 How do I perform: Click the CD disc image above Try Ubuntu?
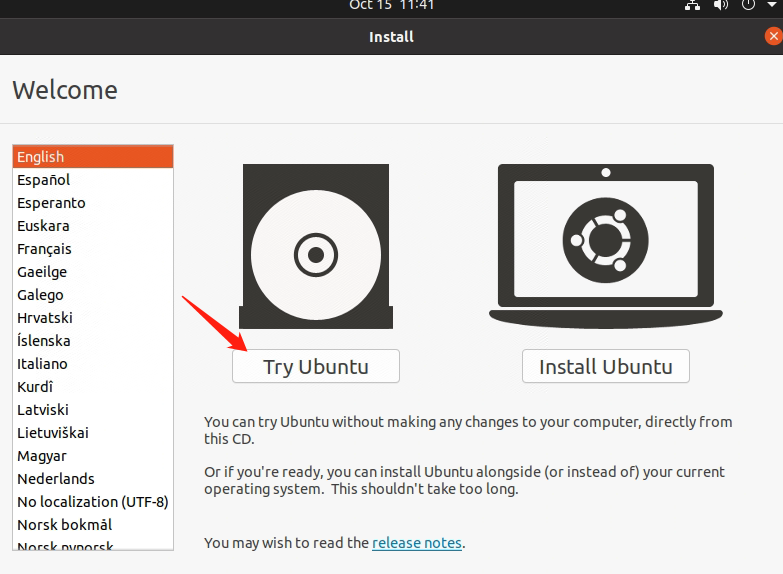(316, 246)
